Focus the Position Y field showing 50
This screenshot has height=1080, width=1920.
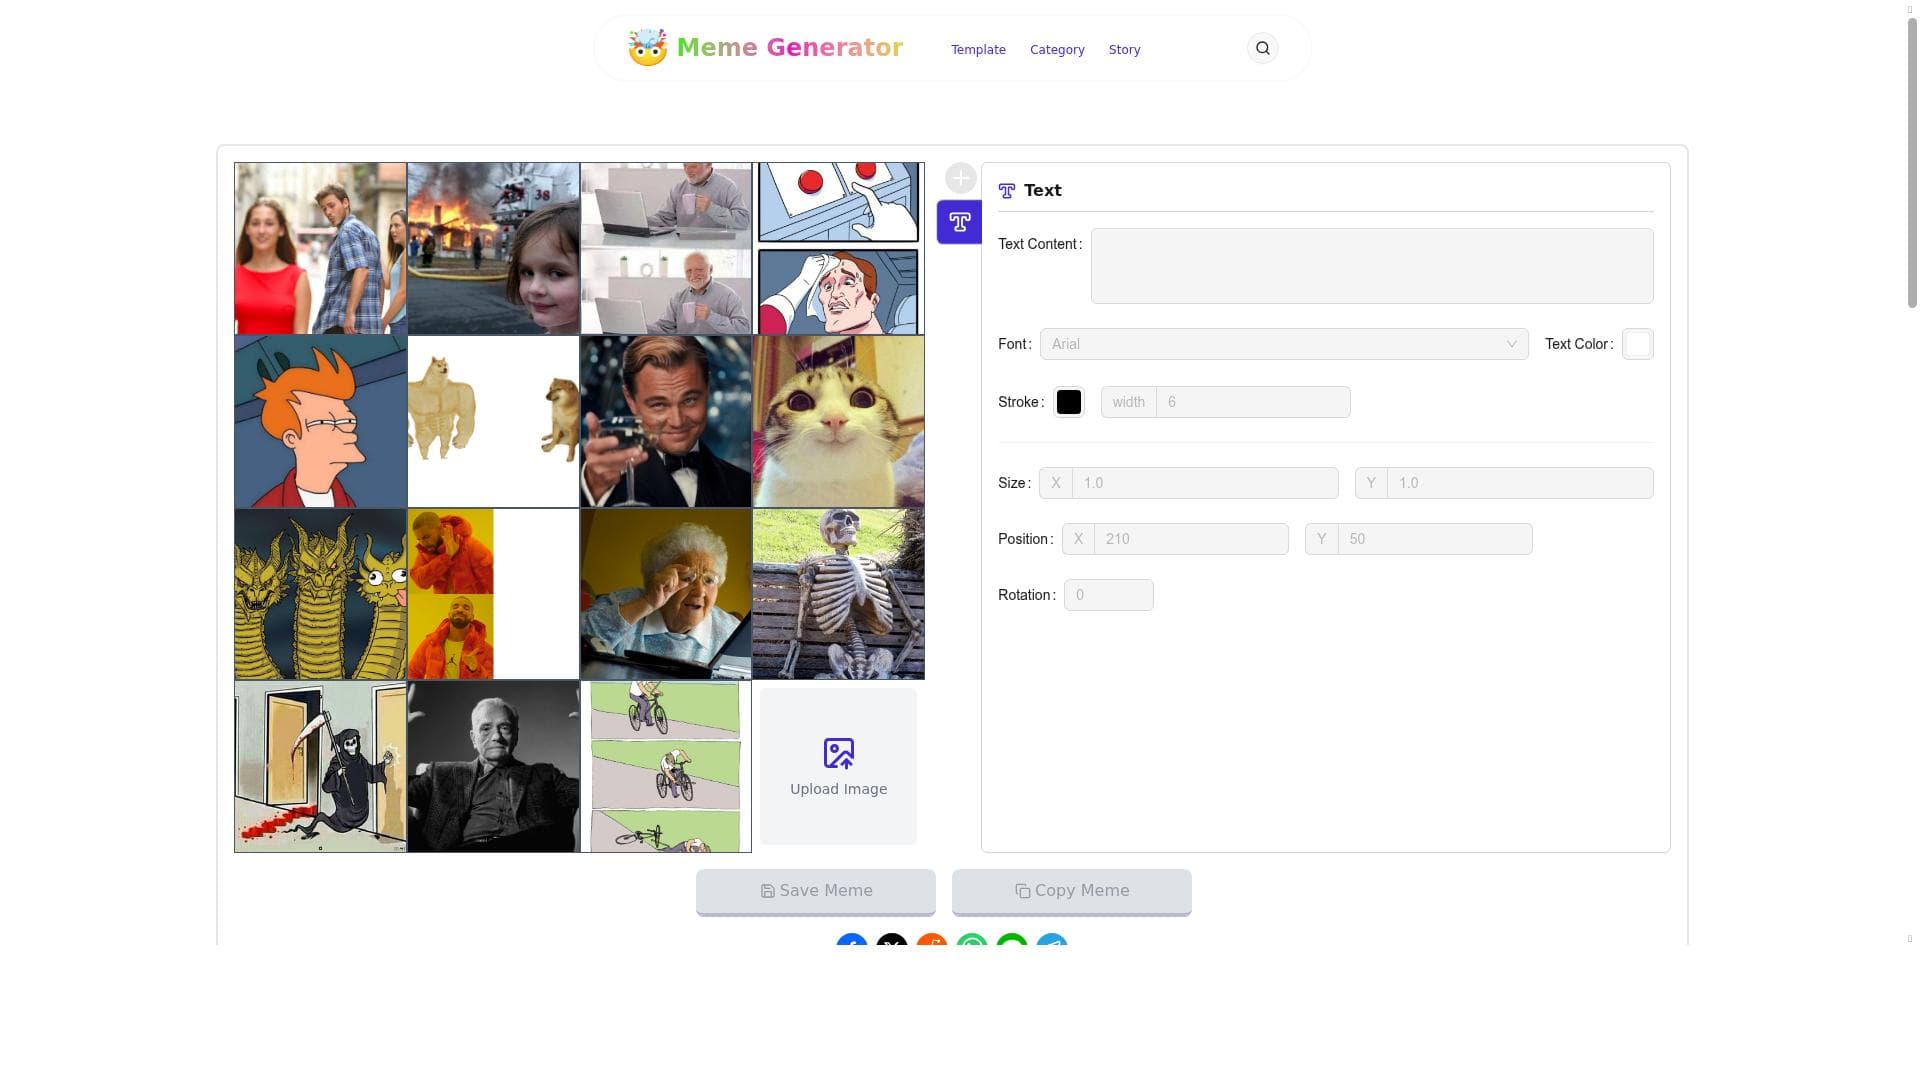pyautogui.click(x=1435, y=539)
